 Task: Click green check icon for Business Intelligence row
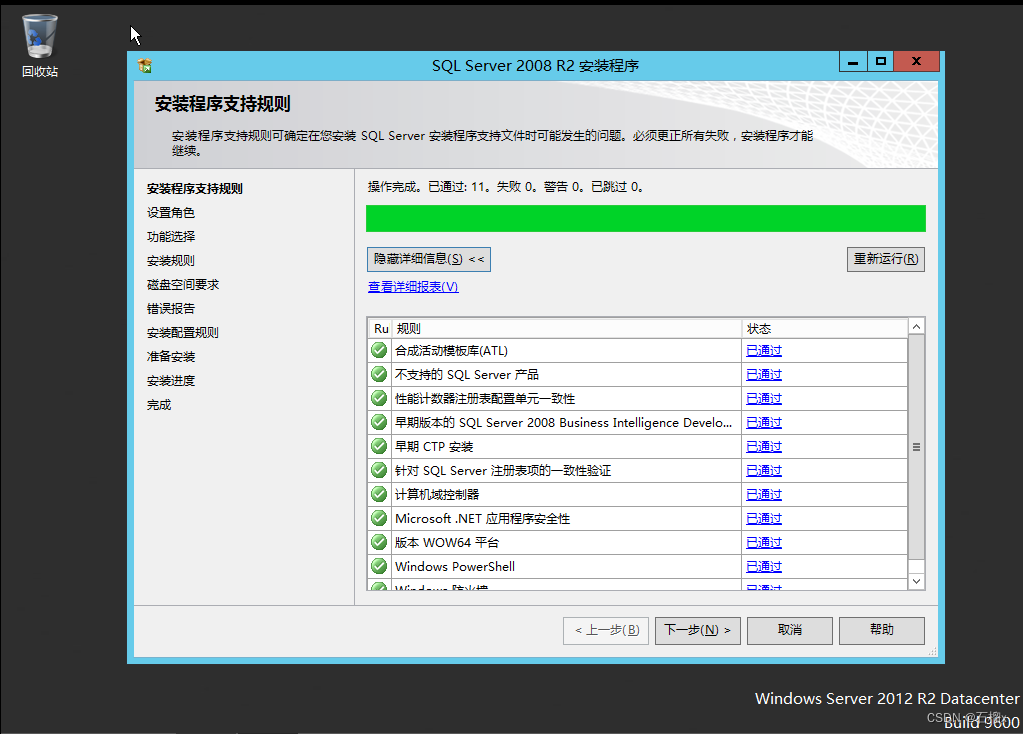379,422
